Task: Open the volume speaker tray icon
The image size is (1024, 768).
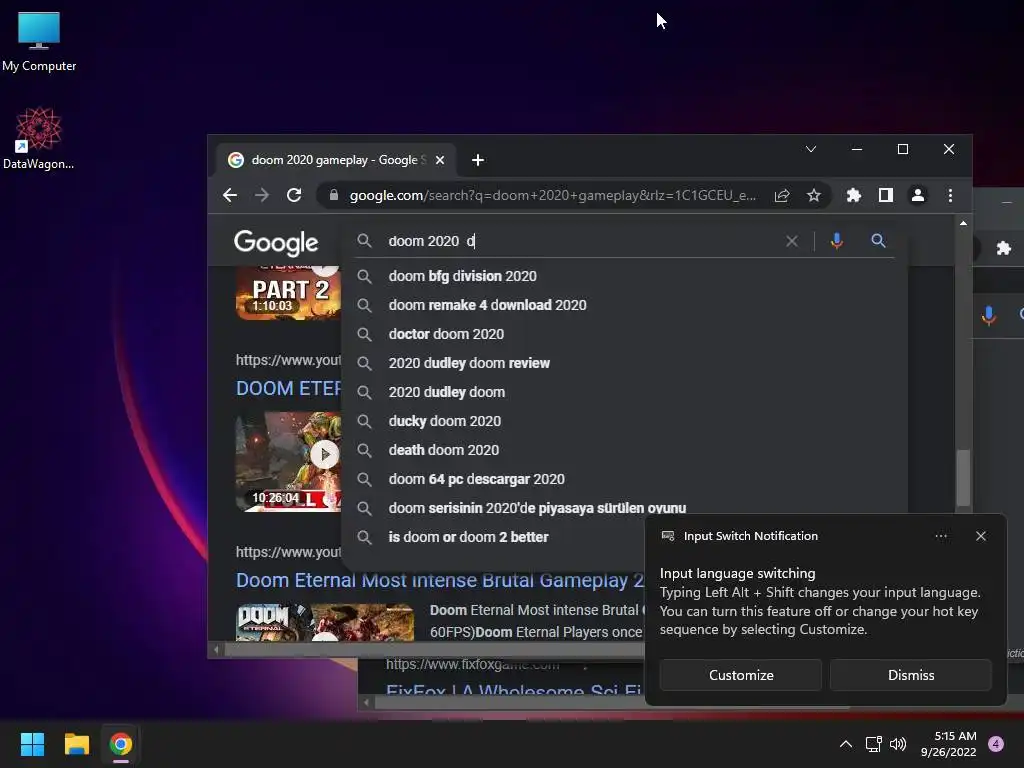Action: [898, 744]
